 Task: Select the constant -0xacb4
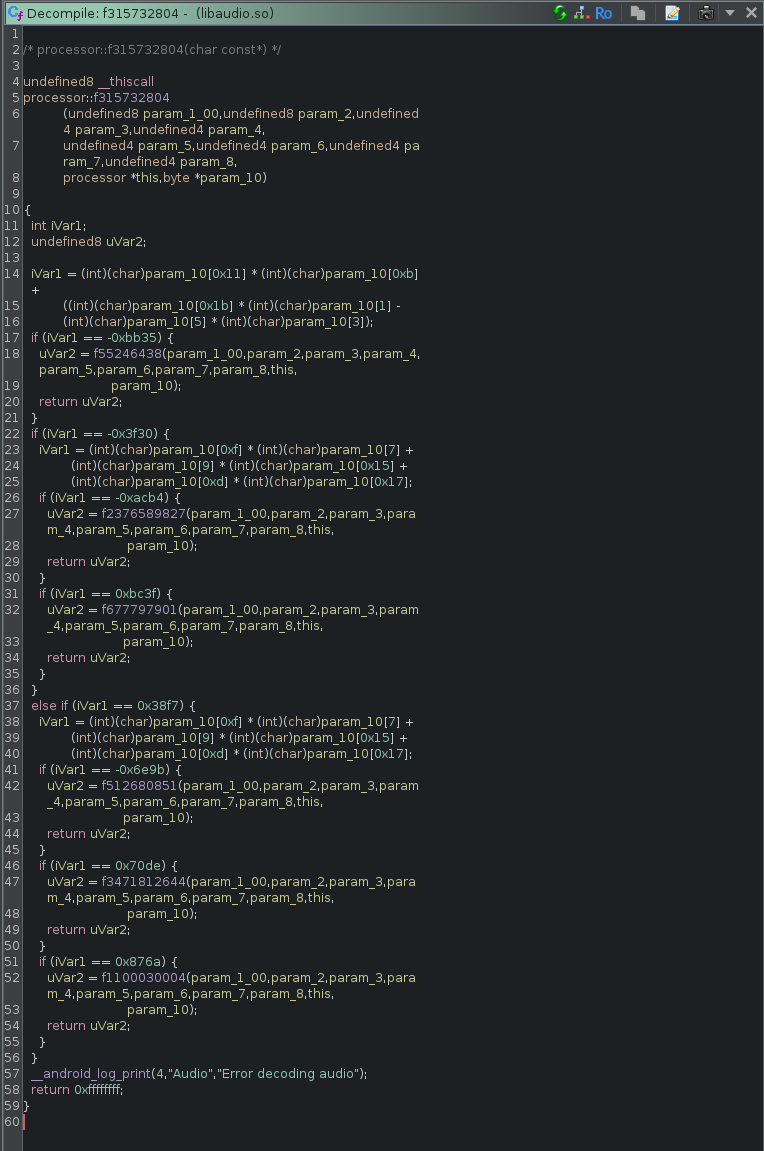pyautogui.click(x=142, y=498)
